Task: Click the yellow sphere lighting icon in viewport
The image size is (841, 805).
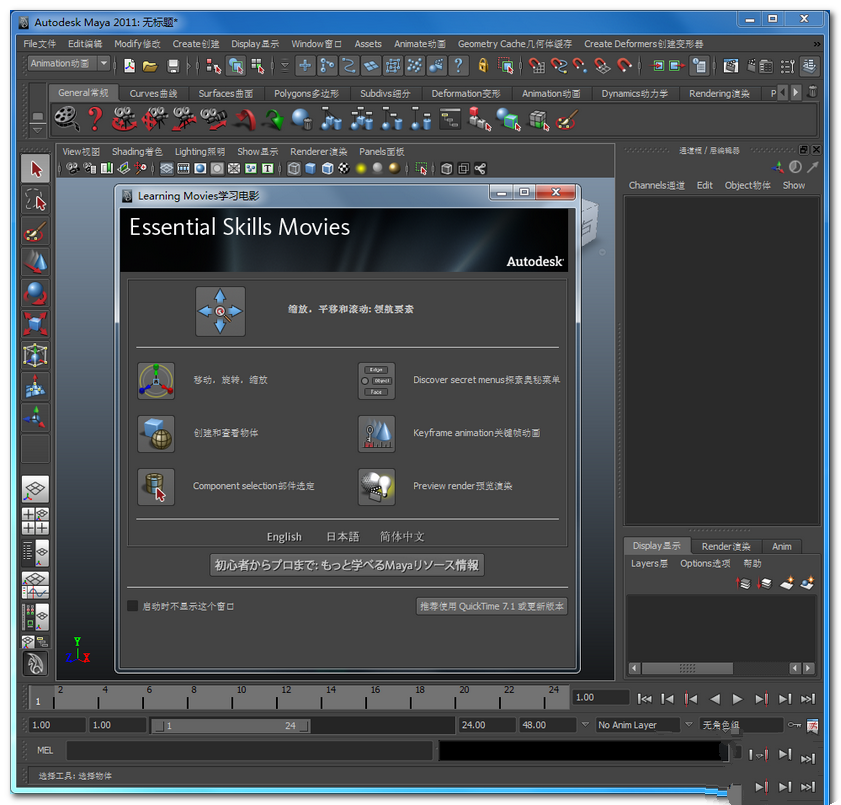Action: coord(361,168)
